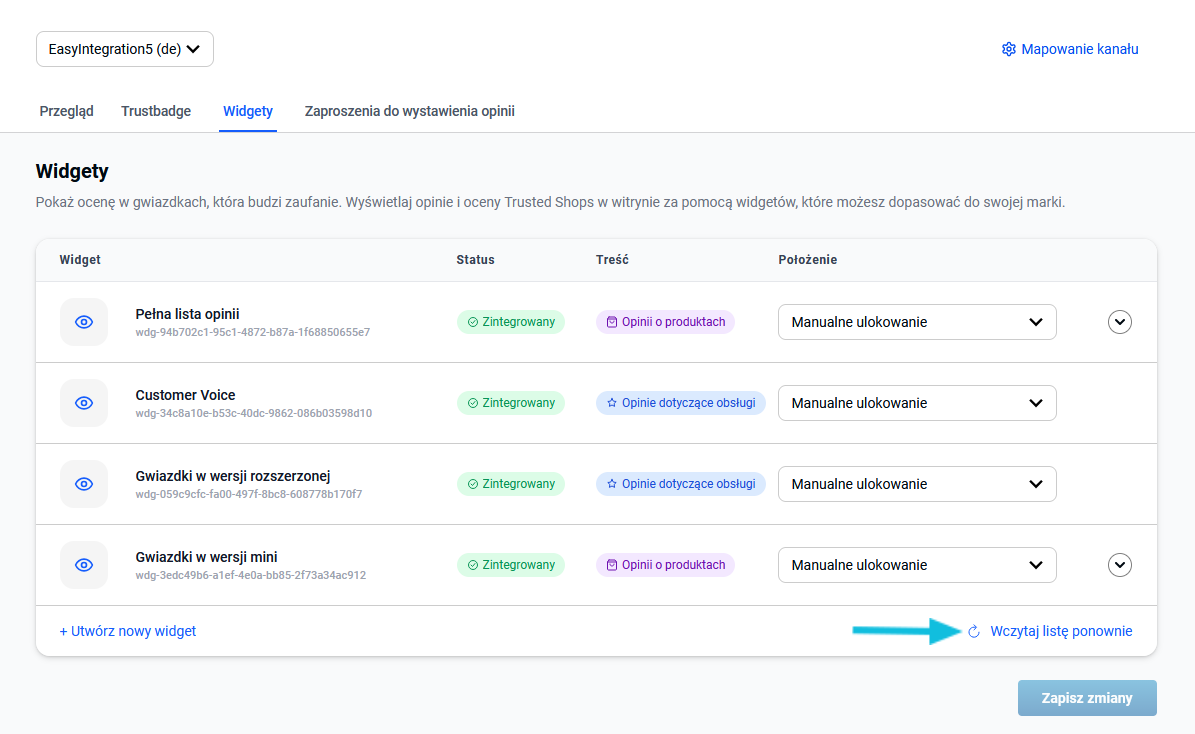
Task: Click the checkmark icon in Gwiazdki w wersji mini status
Action: (473, 565)
